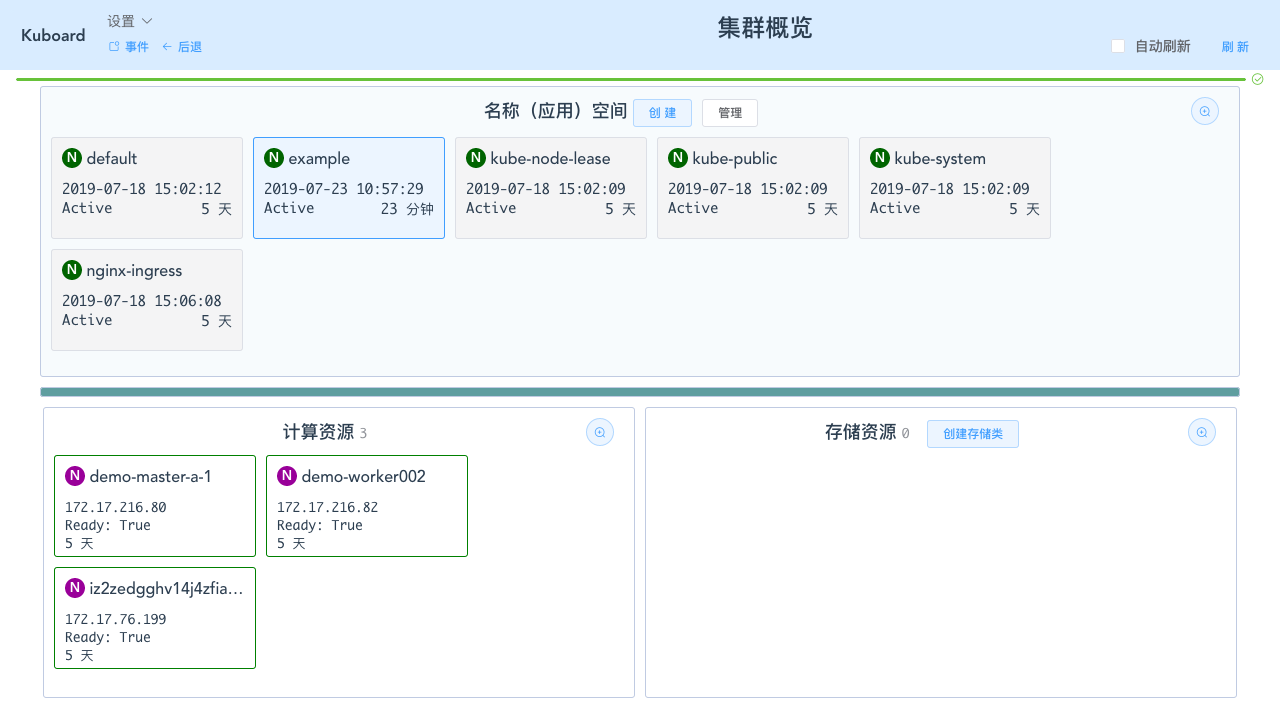Click the Kuboard logo
The width and height of the screenshot is (1280, 720).
[52, 35]
